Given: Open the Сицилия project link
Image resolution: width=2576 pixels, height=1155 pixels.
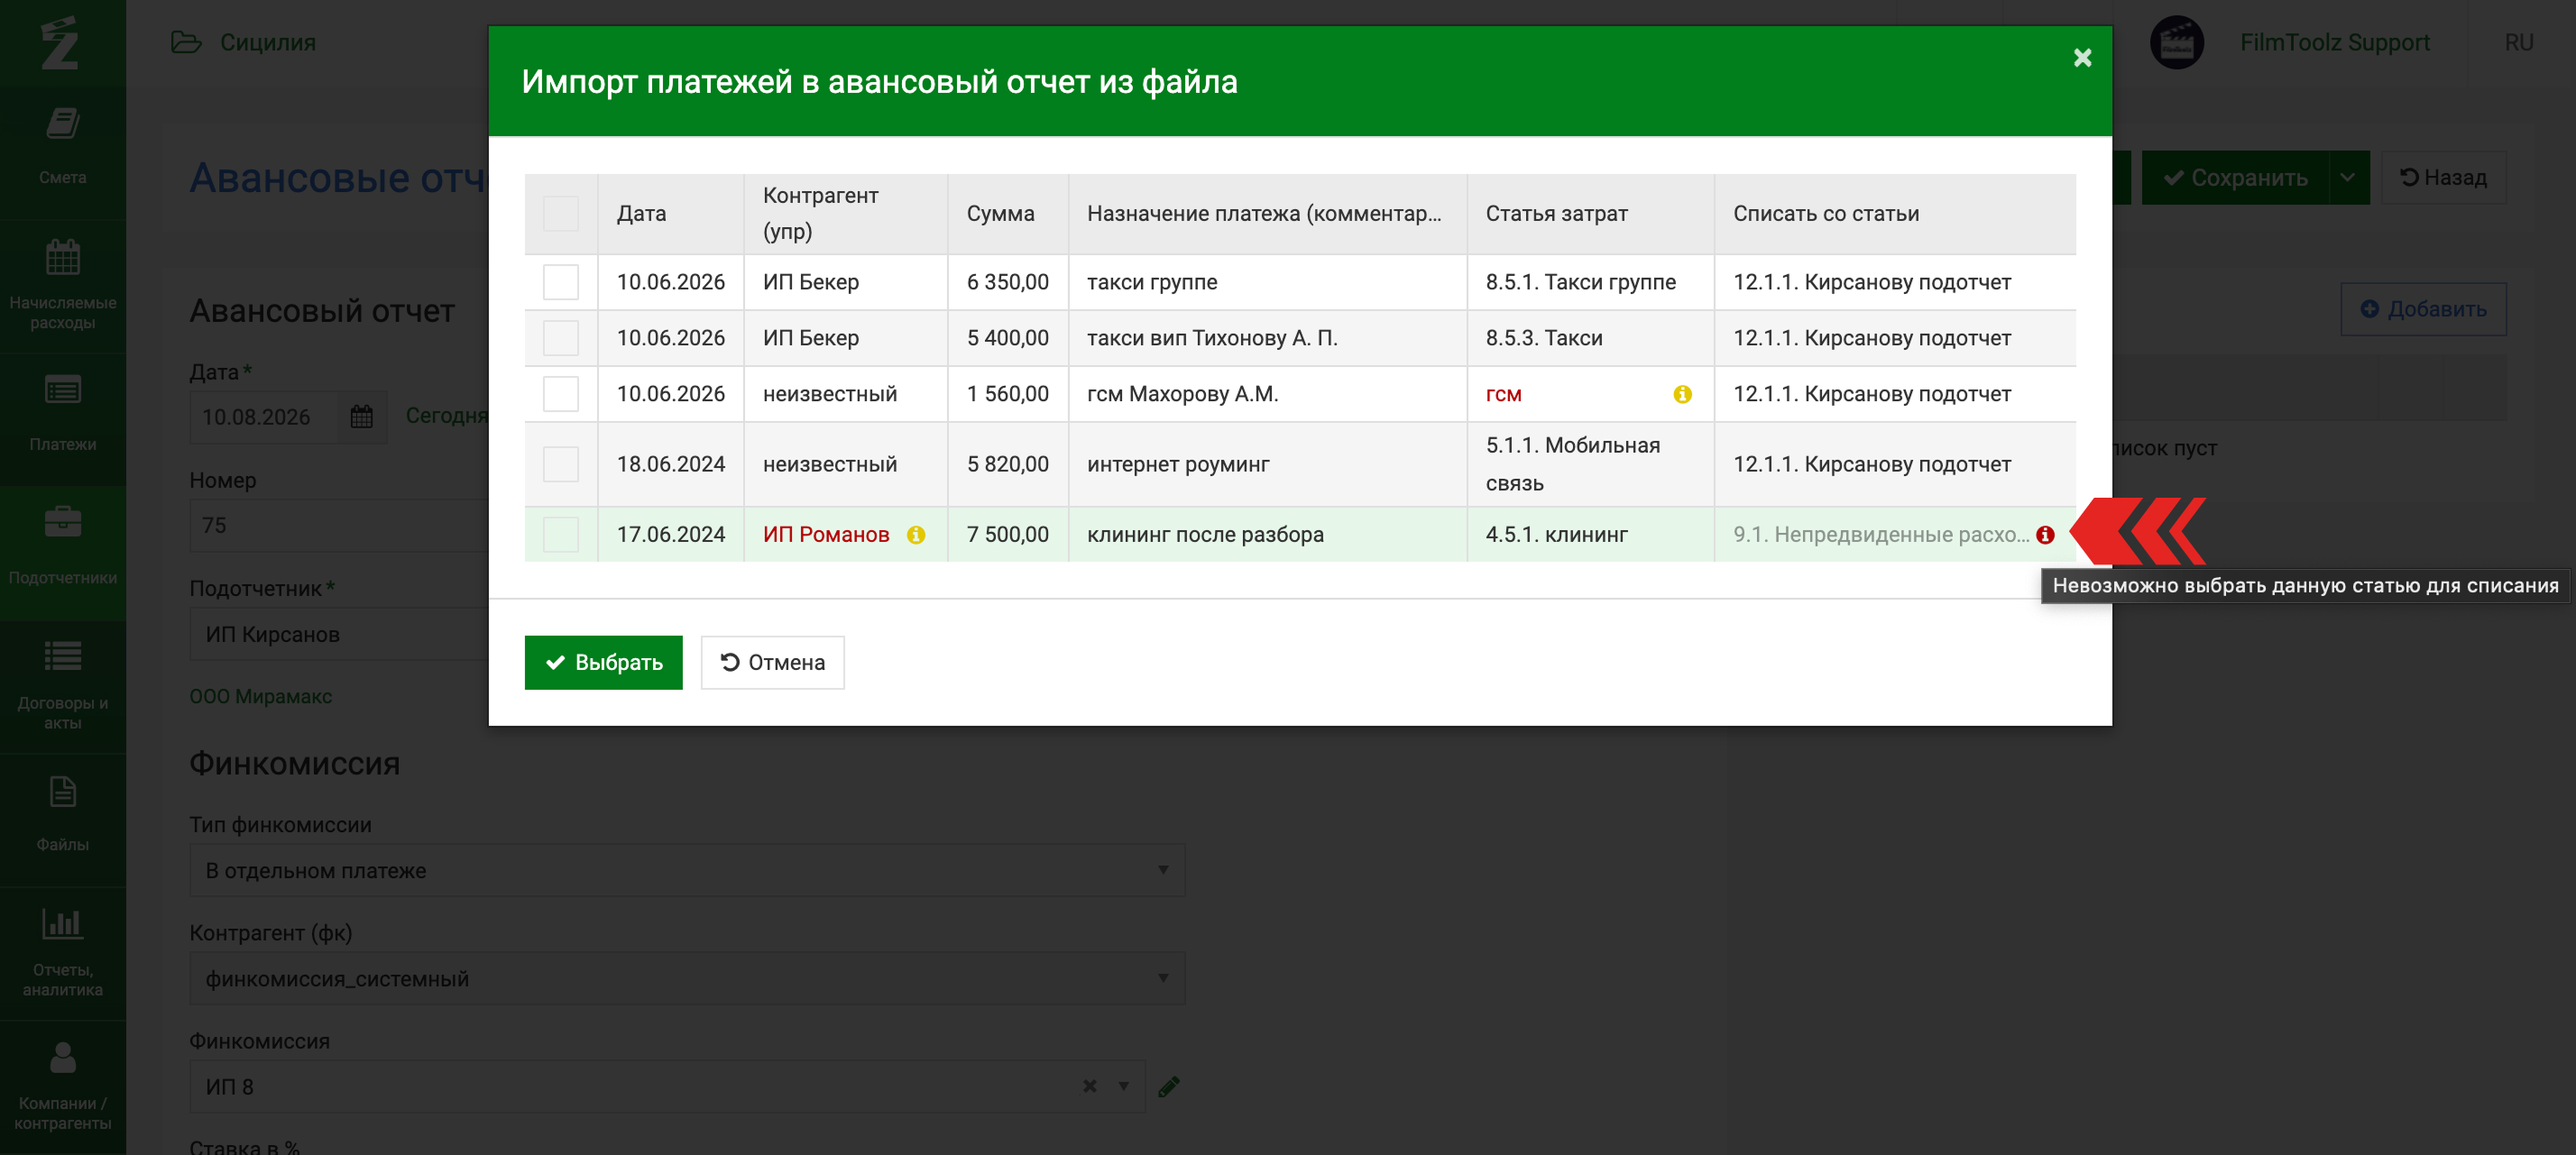Looking at the screenshot, I should coord(267,42).
